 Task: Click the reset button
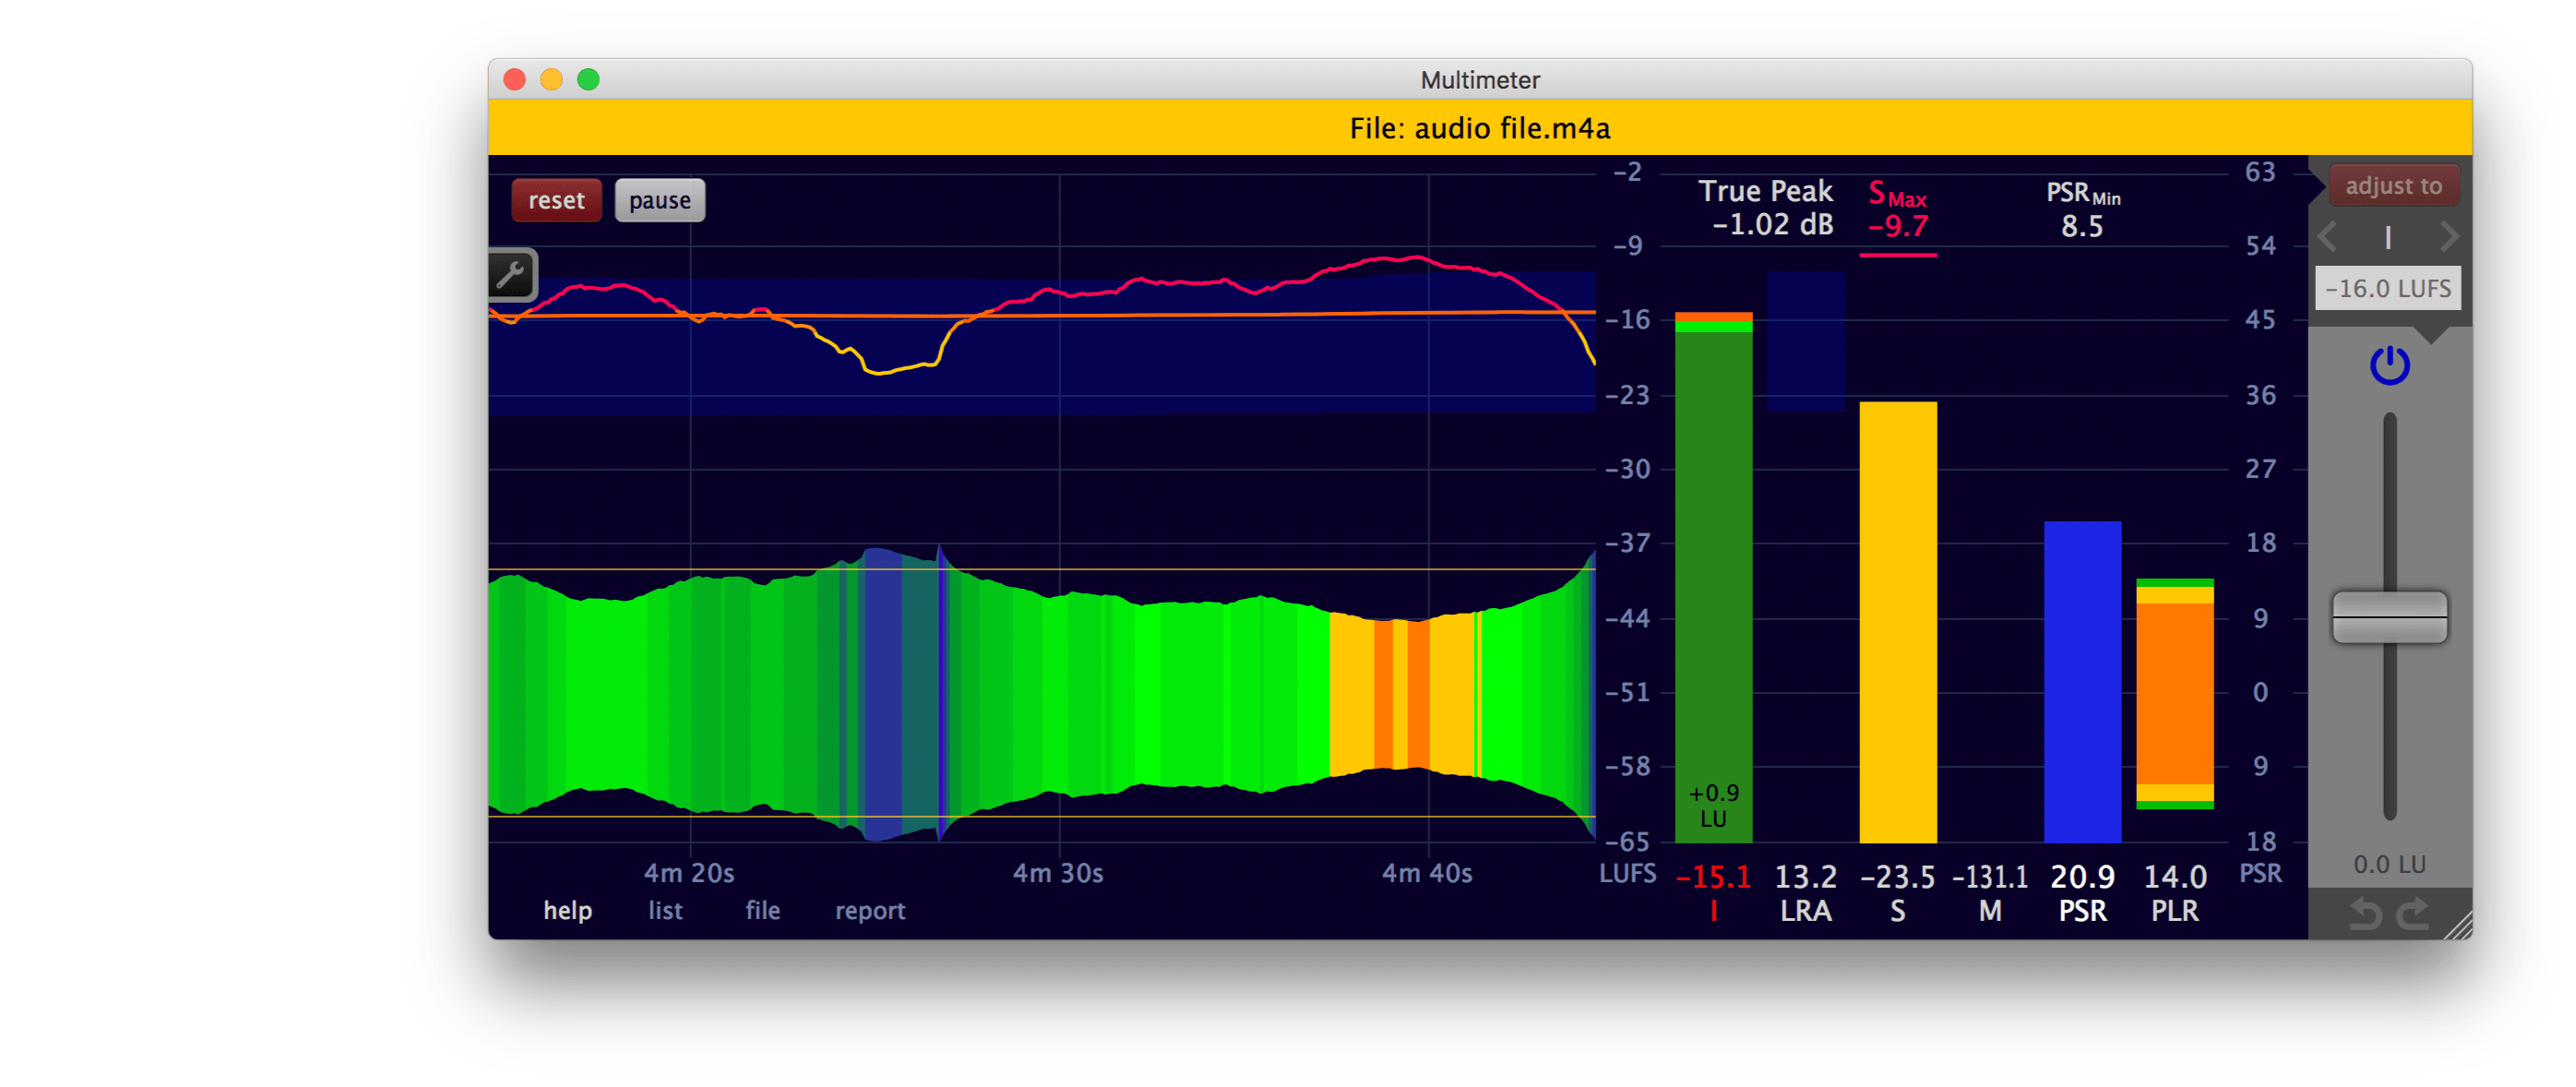pos(556,200)
